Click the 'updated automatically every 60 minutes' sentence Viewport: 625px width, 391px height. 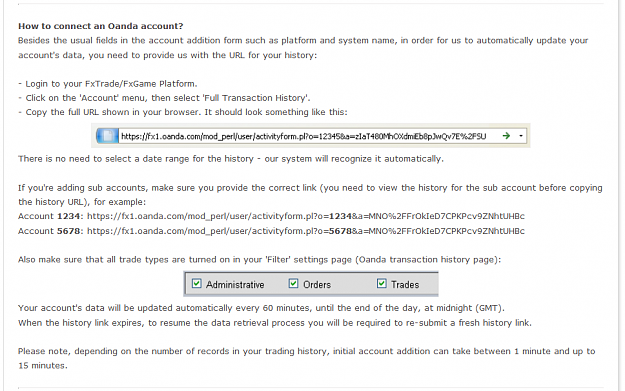[261, 308]
